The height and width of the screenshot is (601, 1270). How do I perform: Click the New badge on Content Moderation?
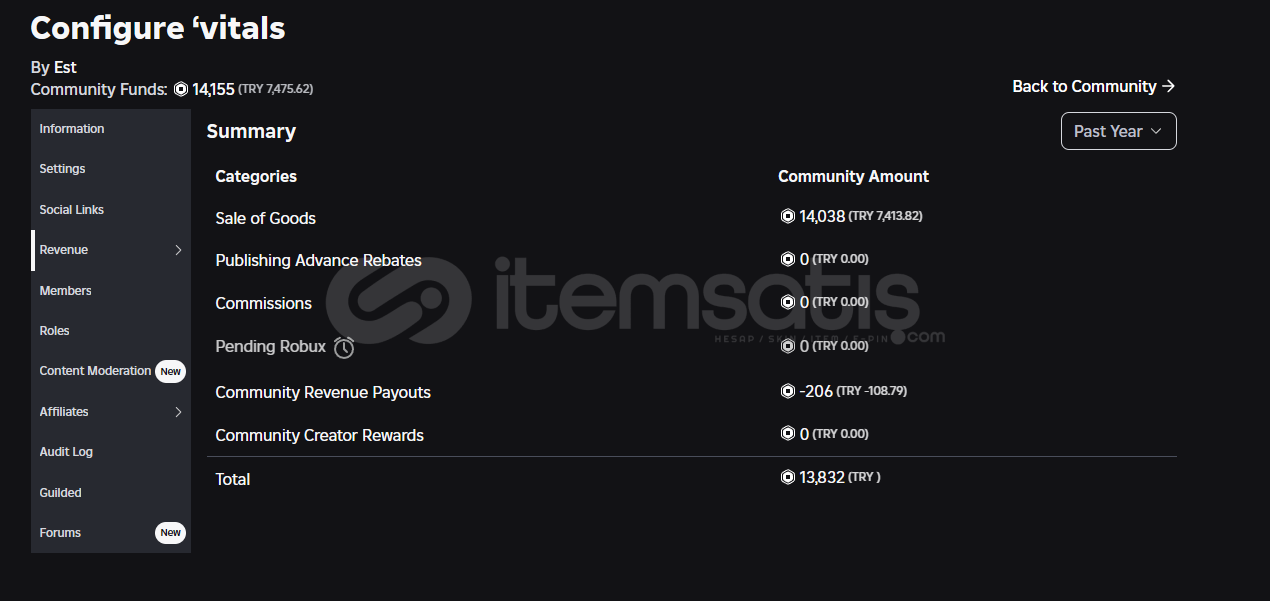(x=171, y=371)
